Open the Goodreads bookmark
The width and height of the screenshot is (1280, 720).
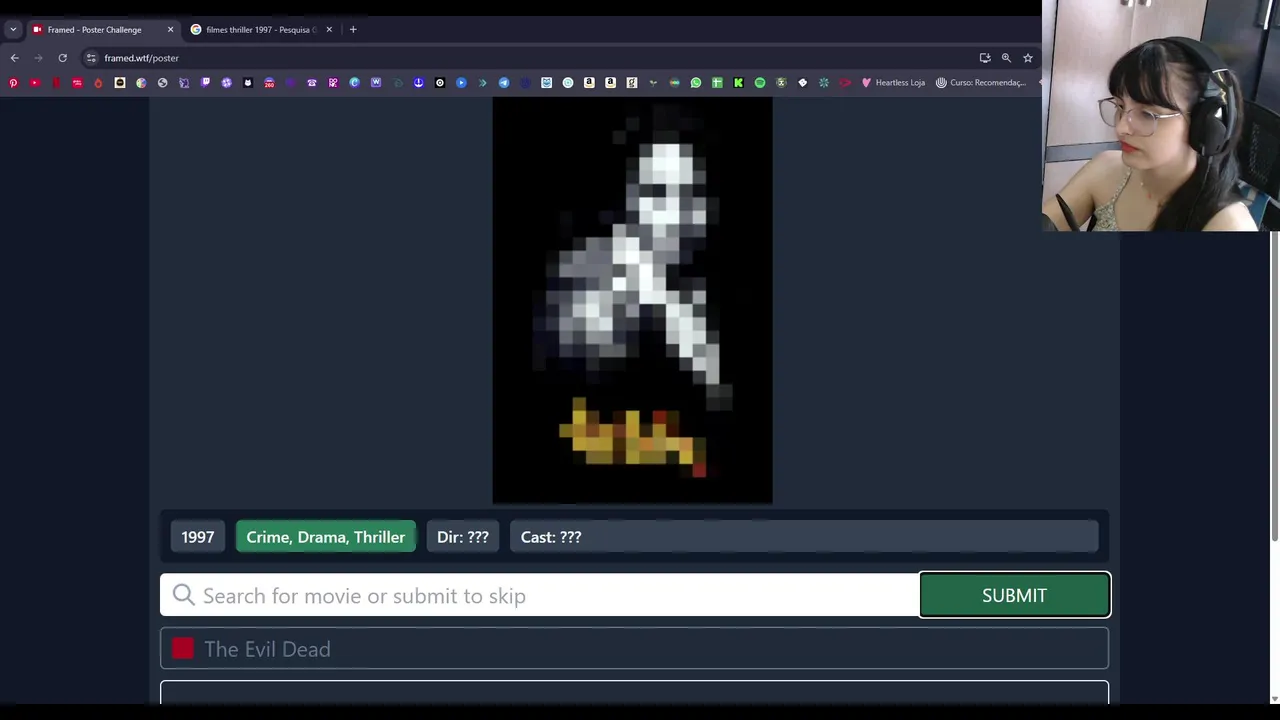(632, 83)
